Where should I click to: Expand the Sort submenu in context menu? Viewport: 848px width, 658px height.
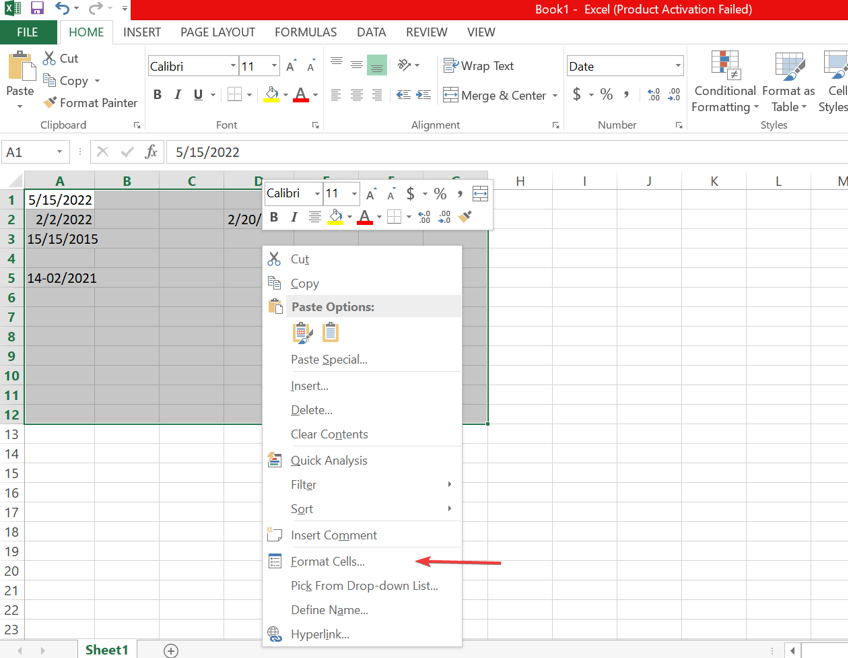(362, 509)
